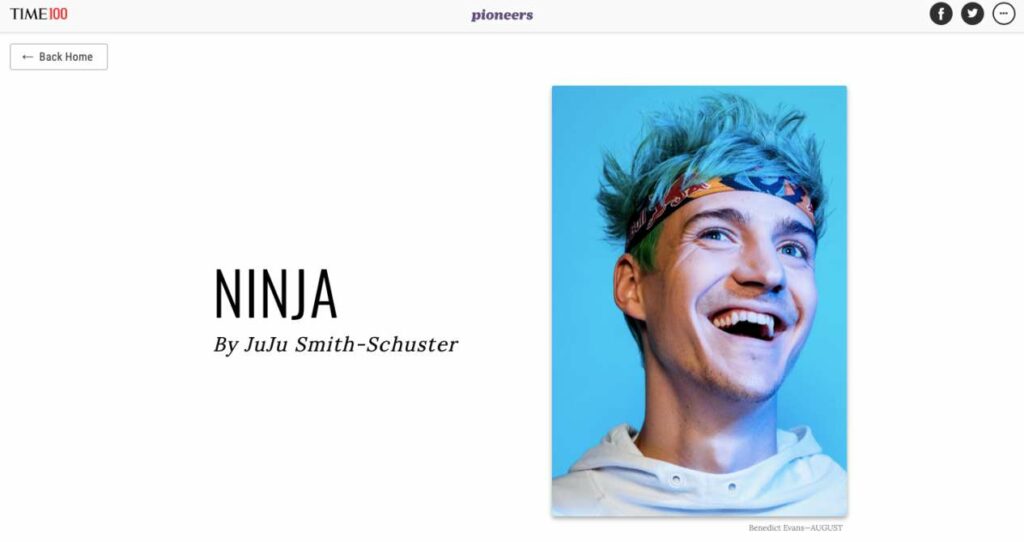Click the JuJu Smith-Schuster author name
Image resolution: width=1024 pixels, height=542 pixels.
tap(351, 345)
